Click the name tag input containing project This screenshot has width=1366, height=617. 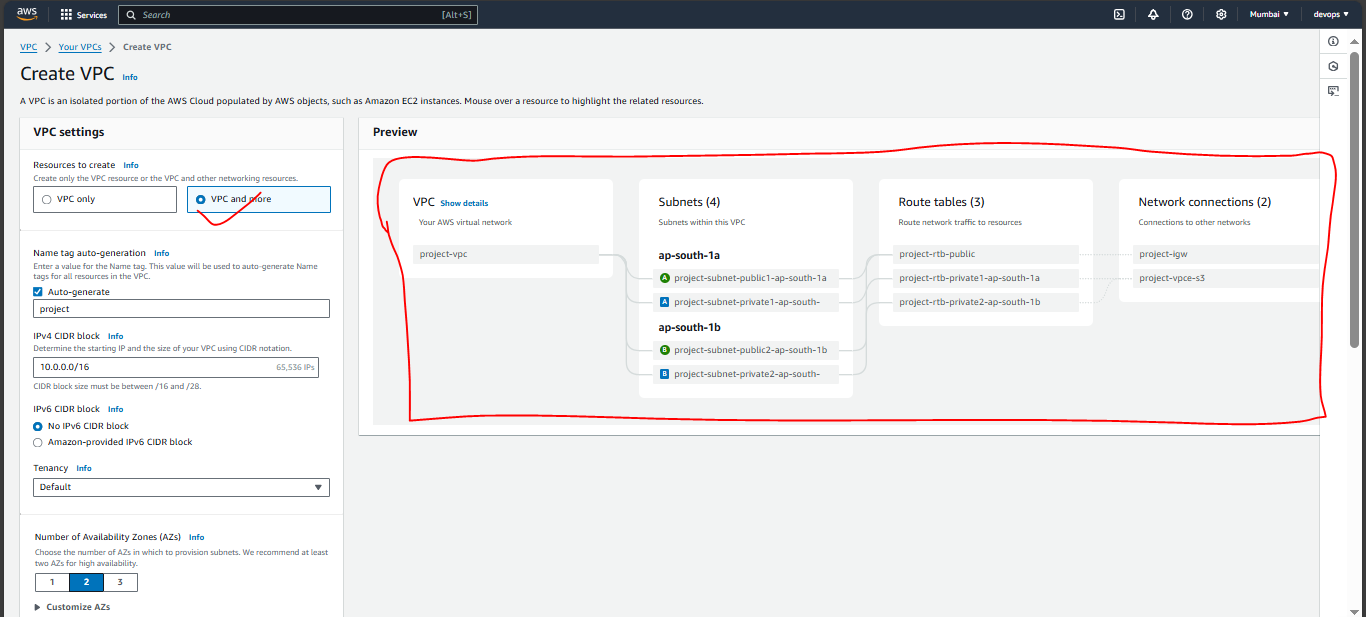pyautogui.click(x=181, y=309)
